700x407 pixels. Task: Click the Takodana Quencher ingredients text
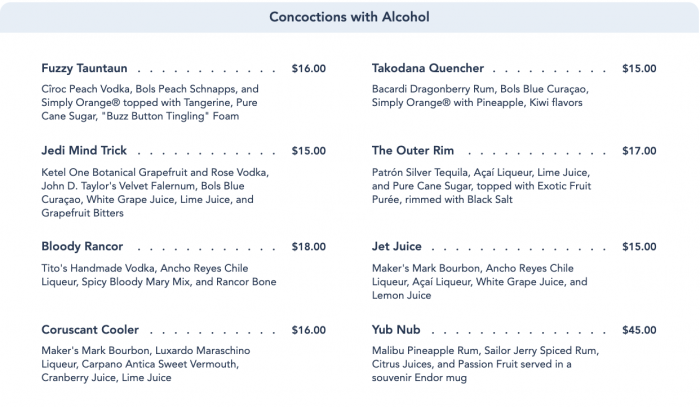pyautogui.click(x=480, y=96)
